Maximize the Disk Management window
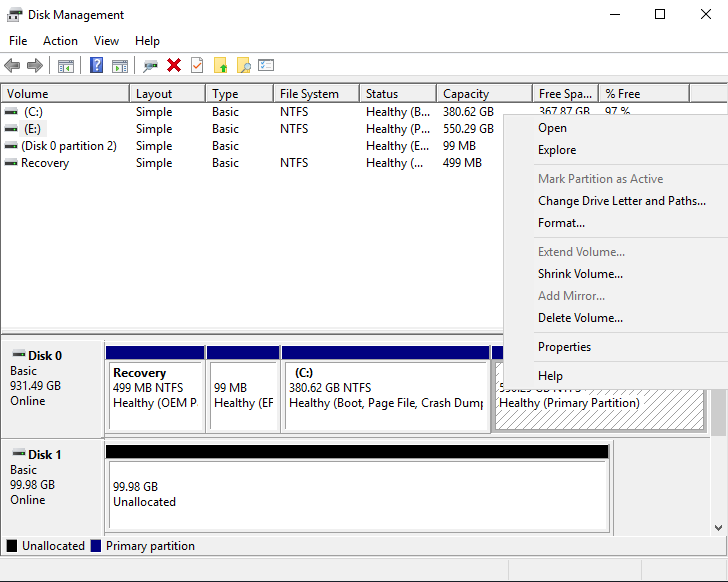This screenshot has height=582, width=728. click(660, 14)
